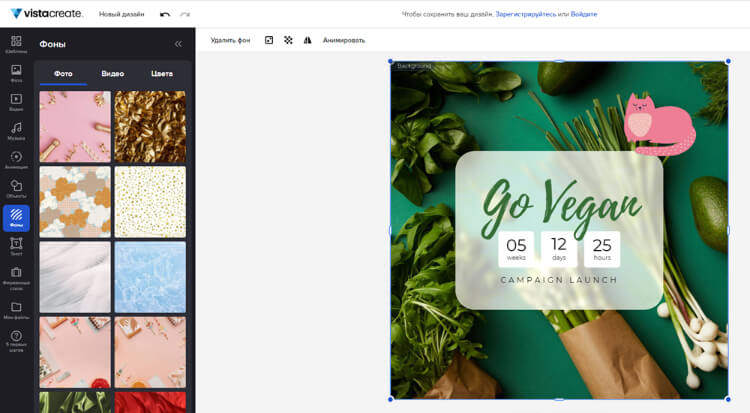Click the Войдите login link
The height and width of the screenshot is (413, 750).
[584, 14]
